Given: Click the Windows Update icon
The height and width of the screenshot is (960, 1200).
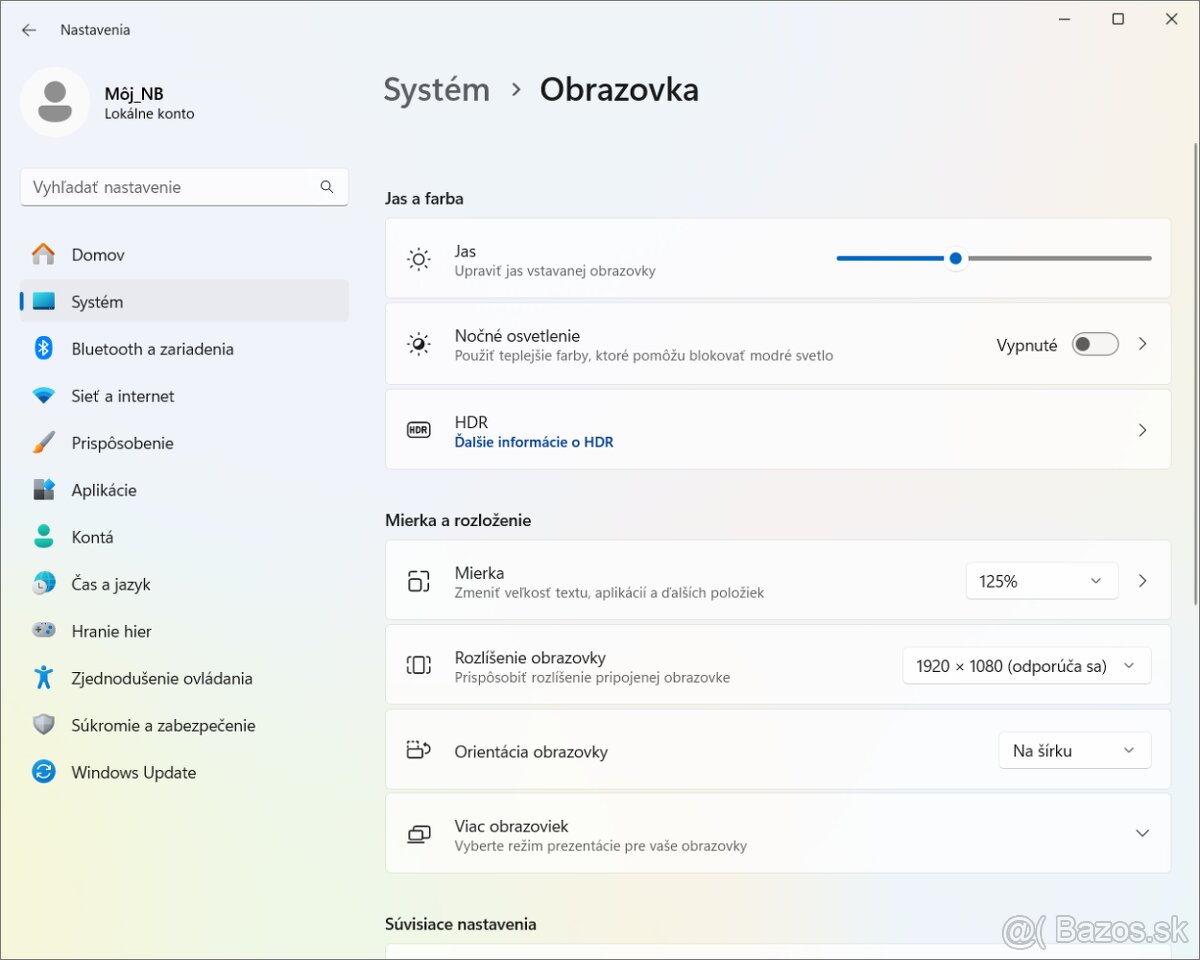Looking at the screenshot, I should (43, 772).
